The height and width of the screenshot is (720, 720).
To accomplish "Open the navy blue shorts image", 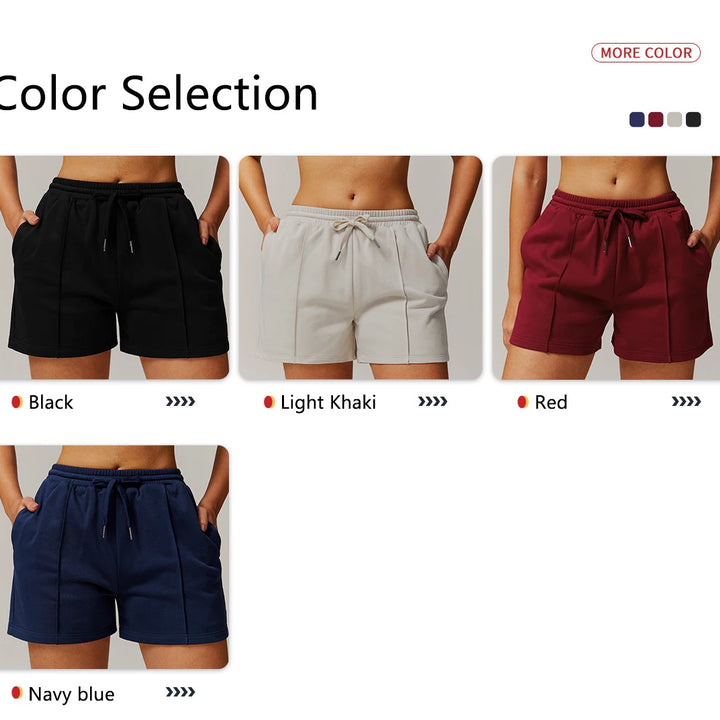I will tap(114, 557).
